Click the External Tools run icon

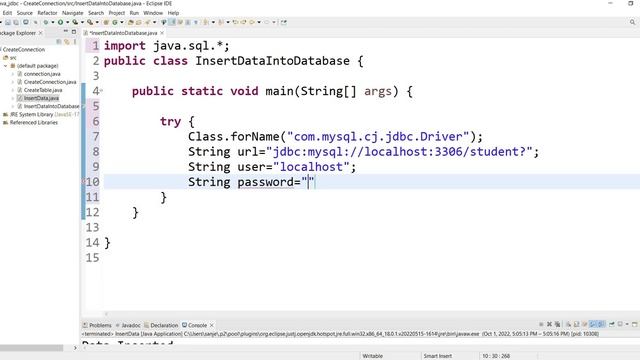click(90, 22)
